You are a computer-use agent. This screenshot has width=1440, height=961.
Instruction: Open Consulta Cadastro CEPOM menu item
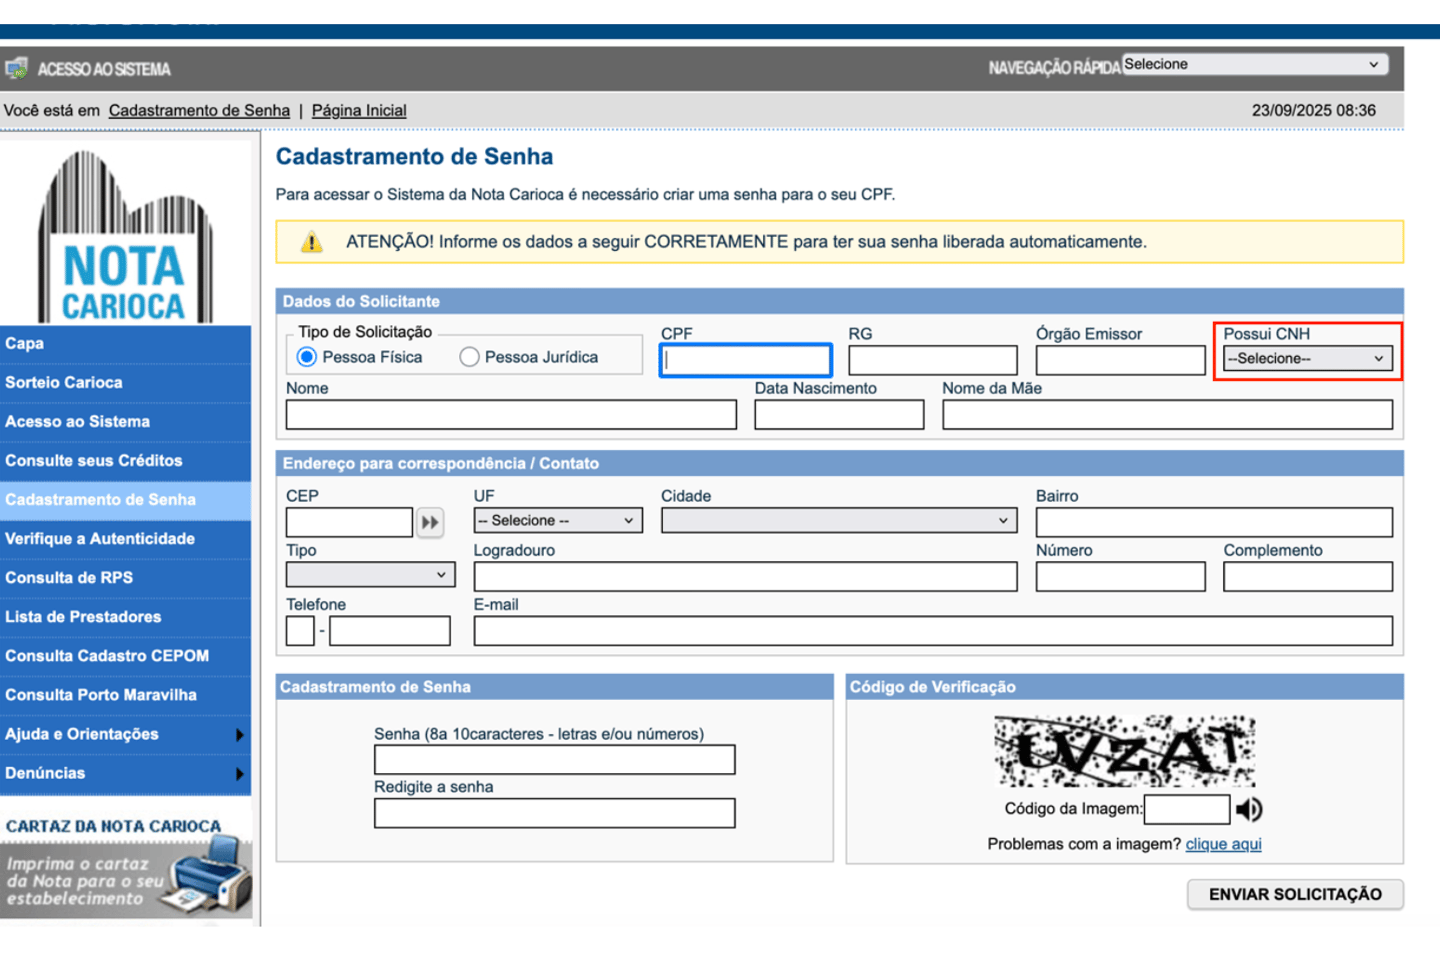pos(125,656)
